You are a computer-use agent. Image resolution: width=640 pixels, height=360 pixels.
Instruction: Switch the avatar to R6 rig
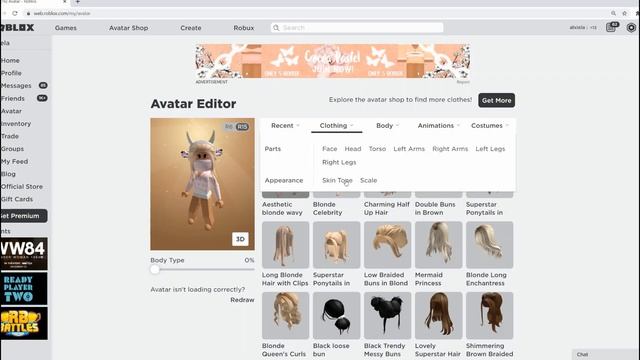click(229, 127)
